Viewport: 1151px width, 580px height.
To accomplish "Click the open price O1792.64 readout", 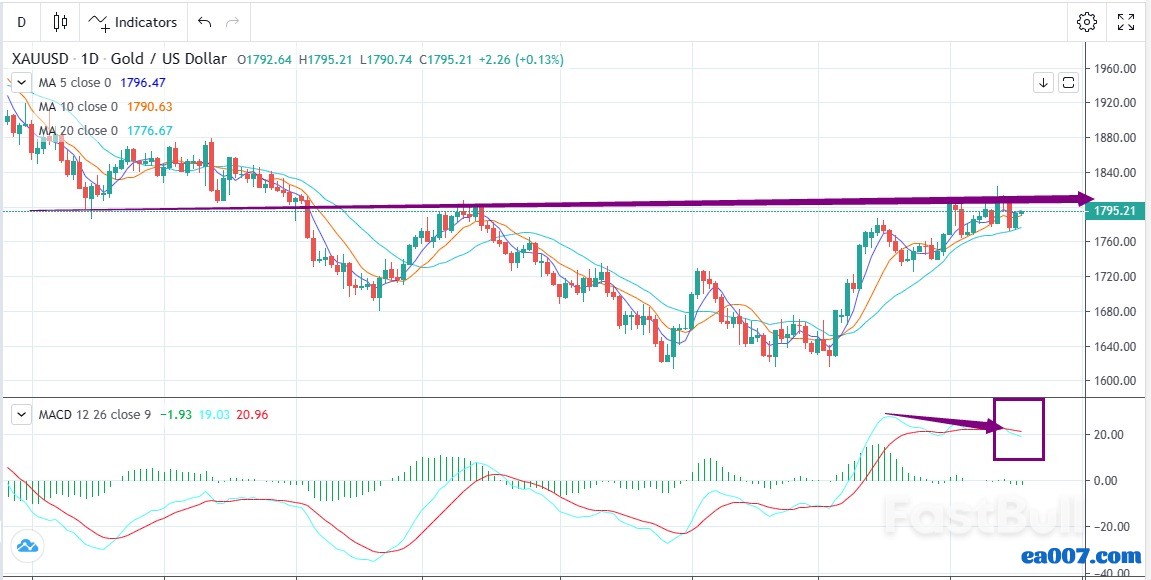I will 264,59.
